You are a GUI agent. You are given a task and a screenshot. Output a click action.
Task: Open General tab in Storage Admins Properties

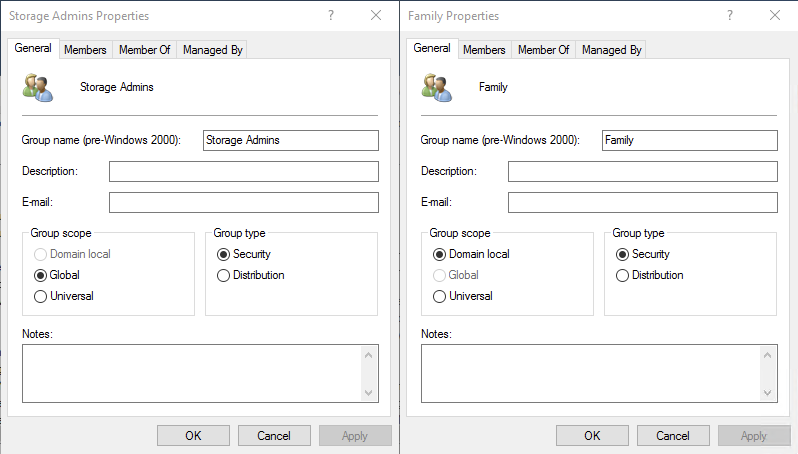pos(33,48)
